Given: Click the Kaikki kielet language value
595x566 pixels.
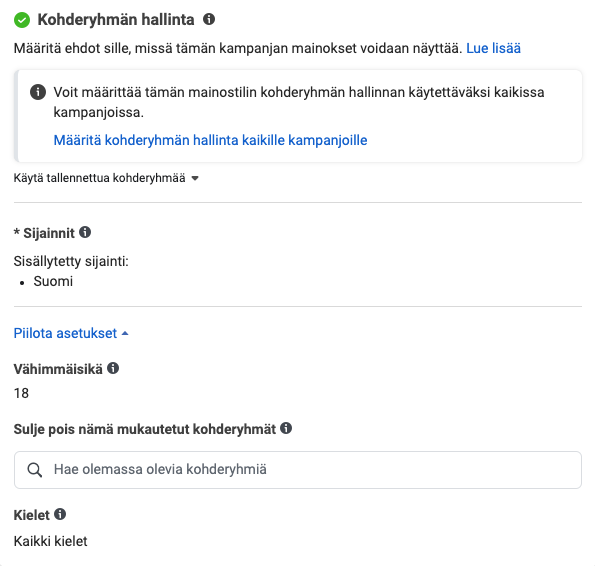Looking at the screenshot, I should click(50, 541).
